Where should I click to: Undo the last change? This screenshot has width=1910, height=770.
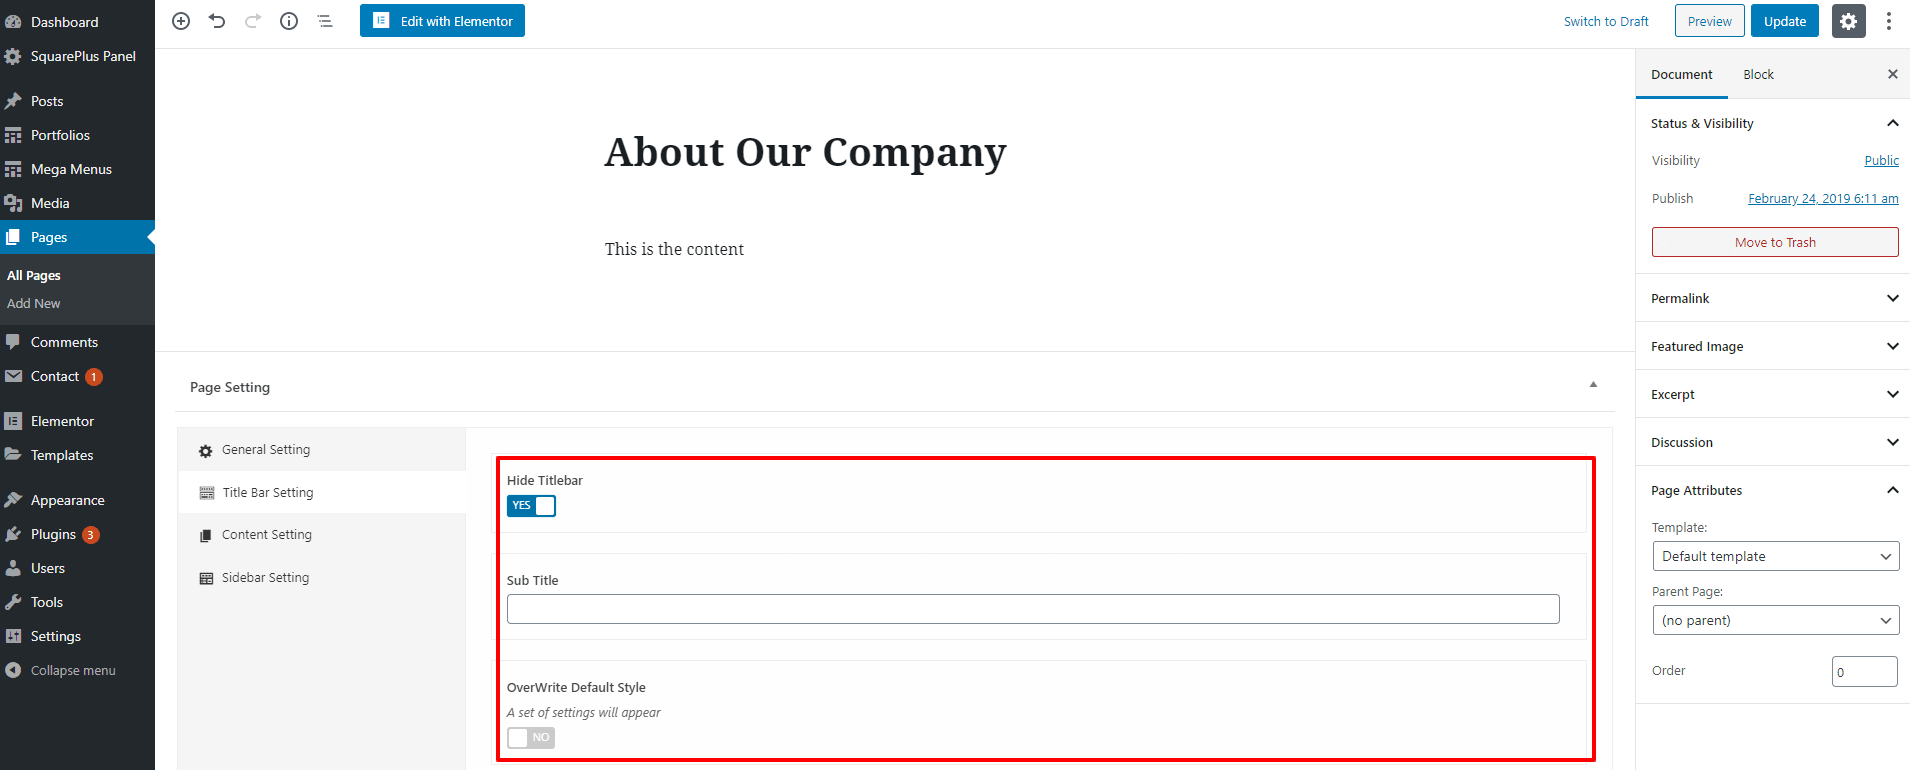[x=217, y=20]
